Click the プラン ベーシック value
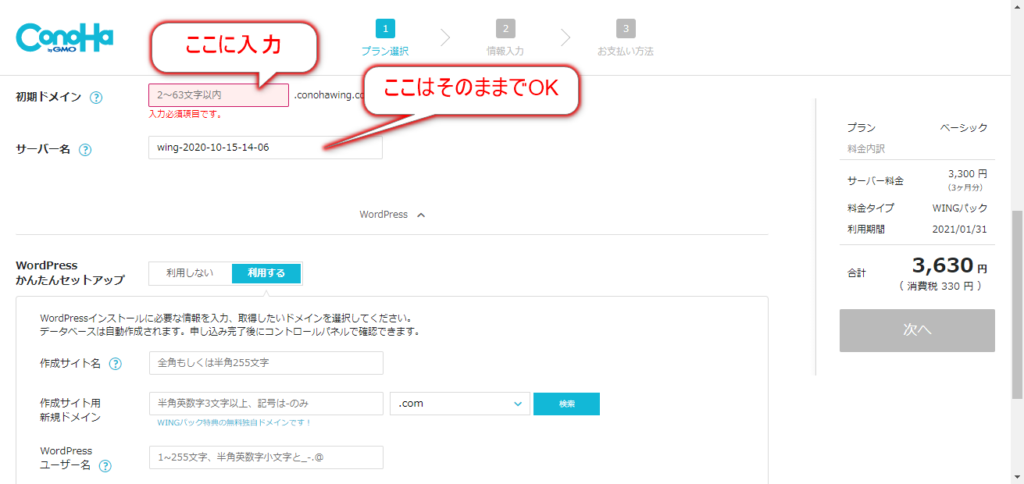Image resolution: width=1024 pixels, height=484 pixels. pyautogui.click(x=964, y=128)
